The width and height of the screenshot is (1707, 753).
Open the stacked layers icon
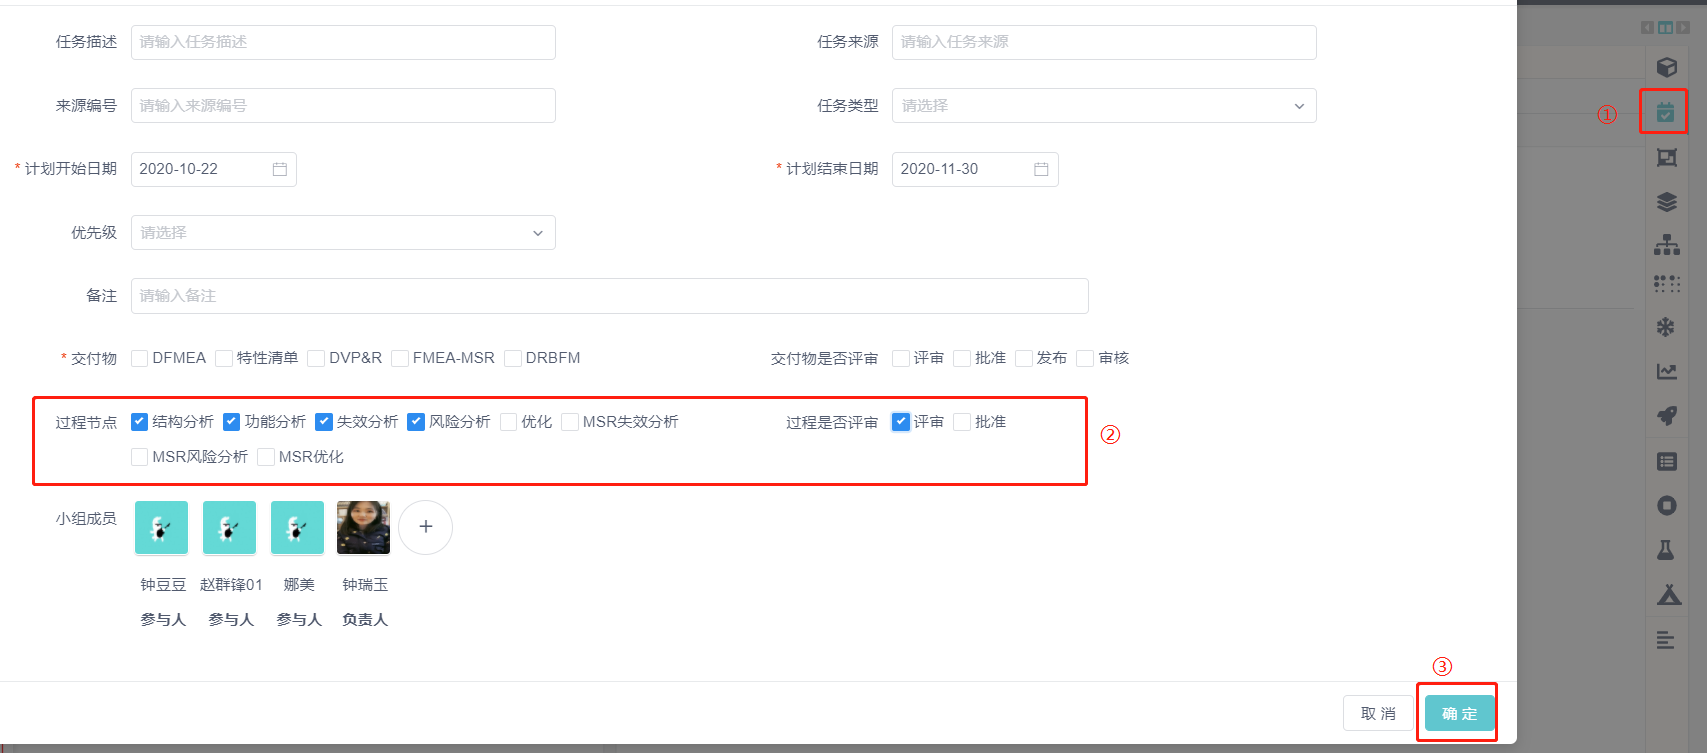tap(1666, 202)
